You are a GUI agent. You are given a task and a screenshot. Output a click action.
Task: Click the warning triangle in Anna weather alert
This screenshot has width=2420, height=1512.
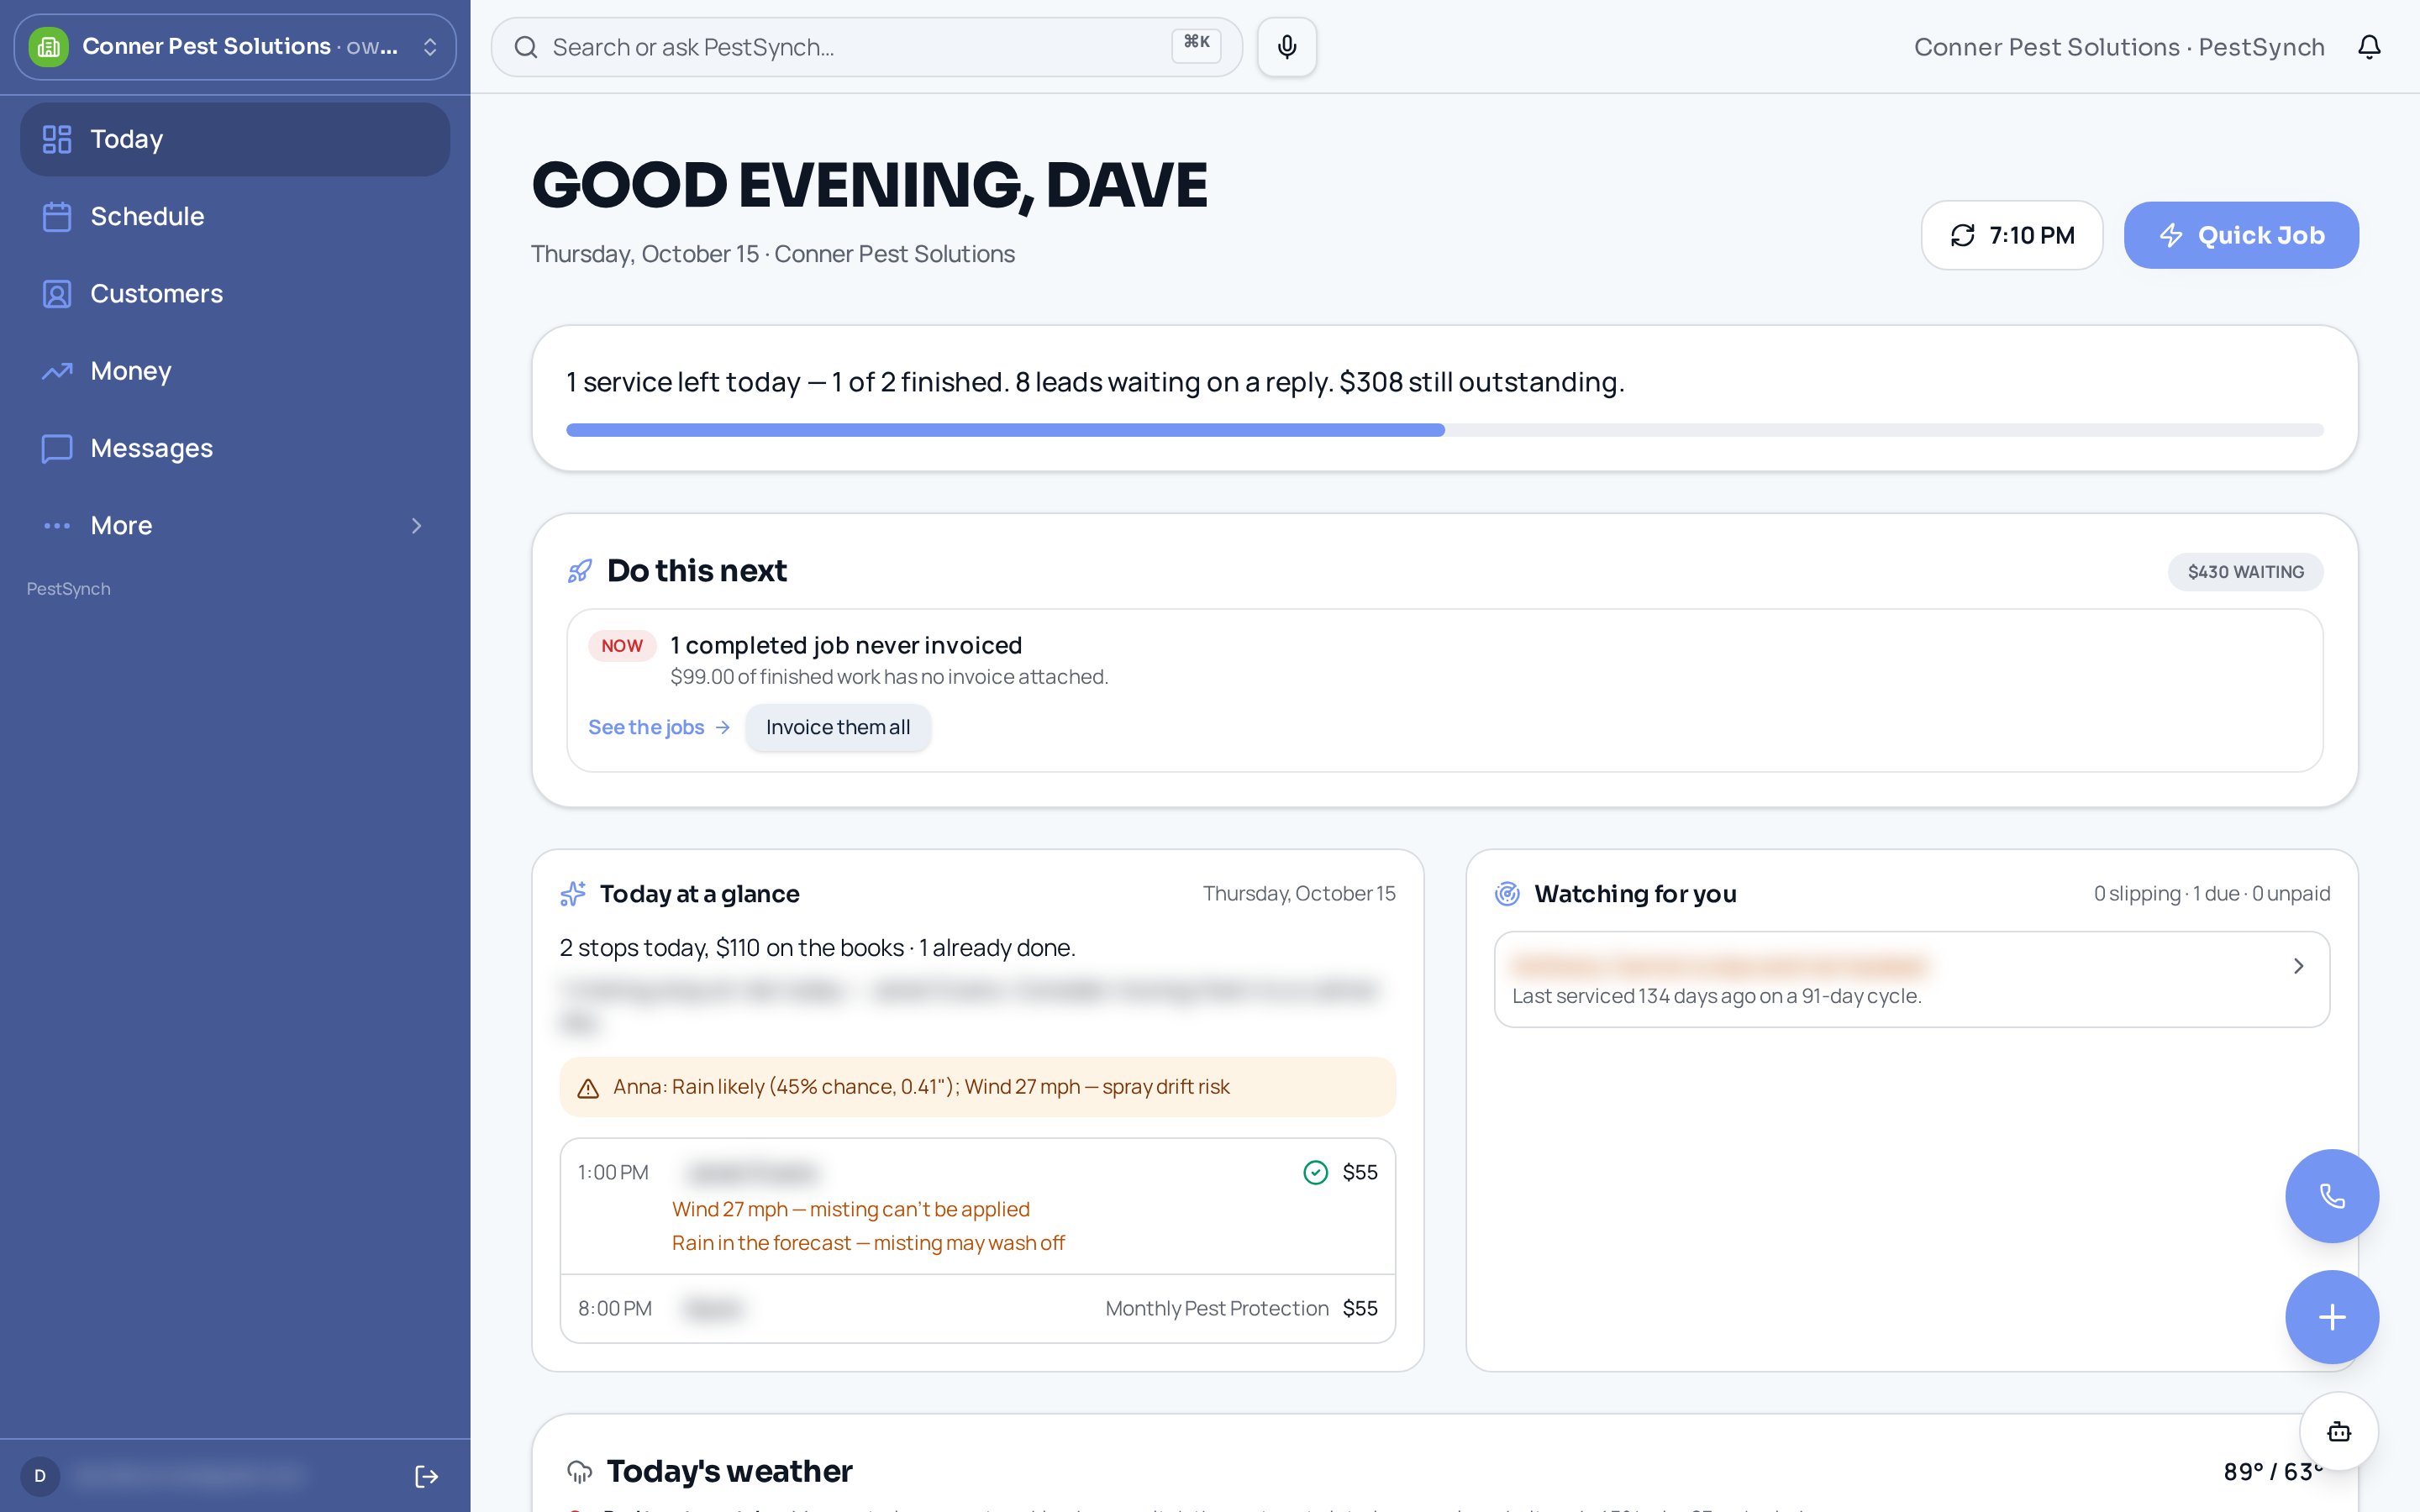point(588,1088)
